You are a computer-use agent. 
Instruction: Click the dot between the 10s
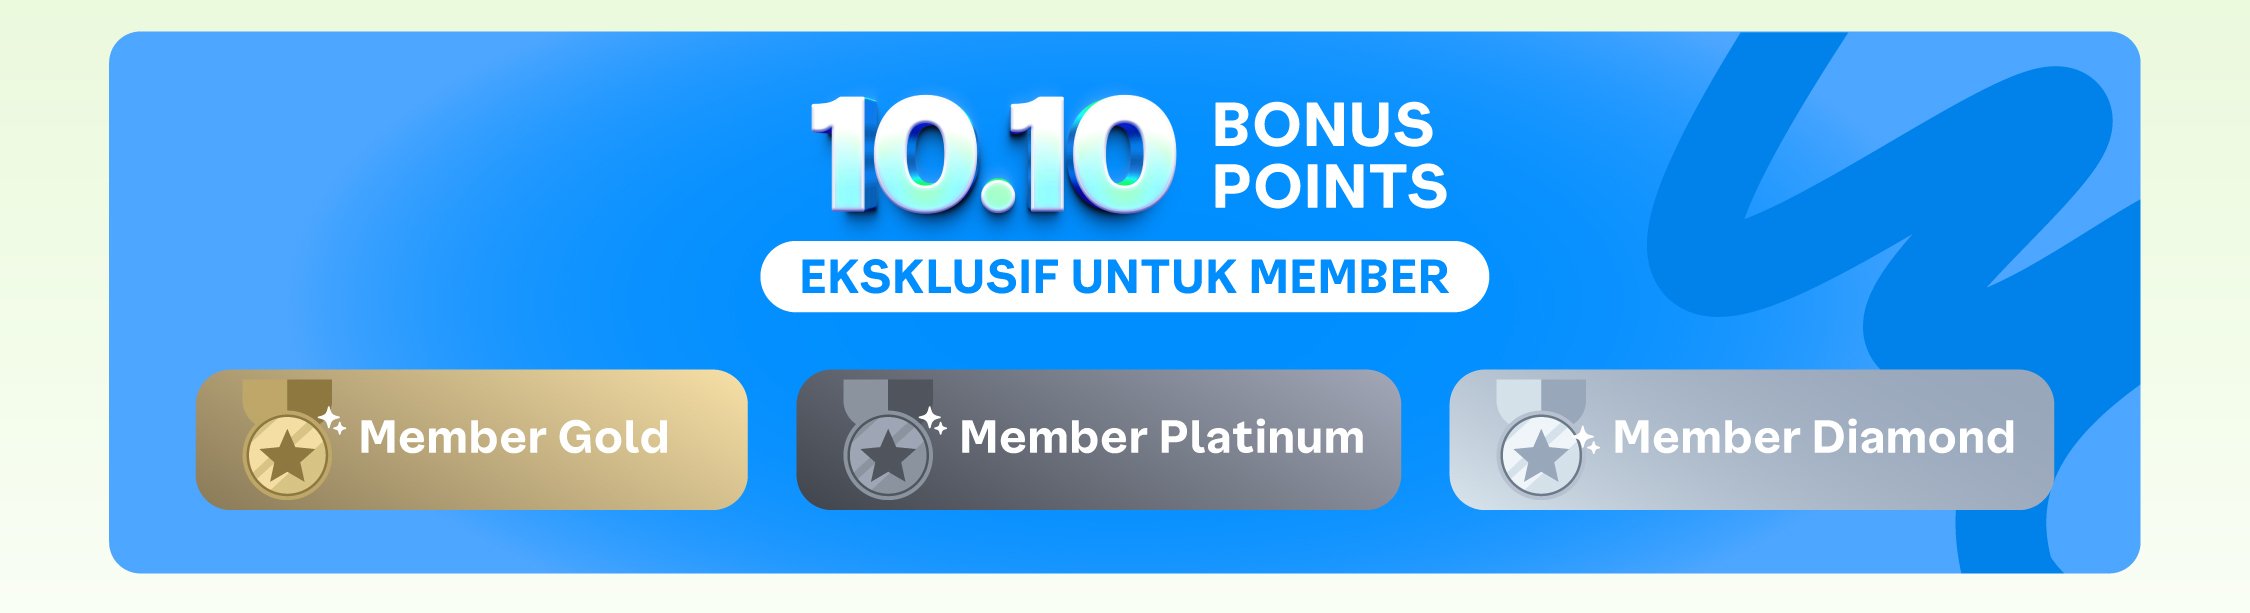pos(997,193)
